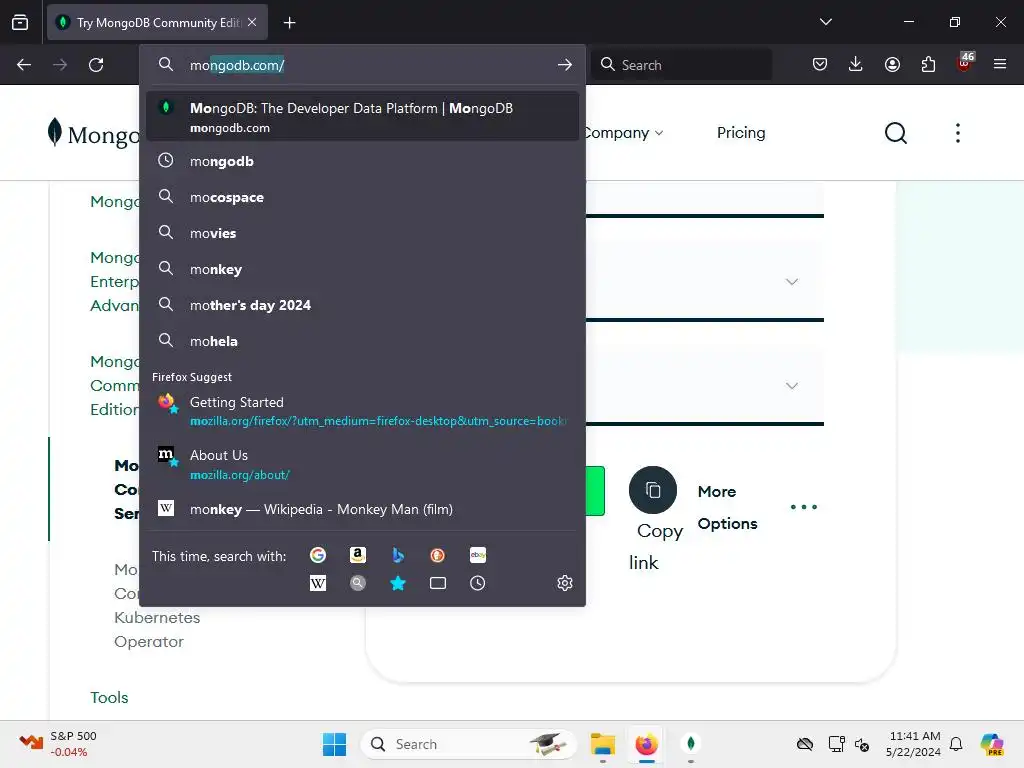1024x768 pixels.
Task: Open the notifications bell in tray
Action: pos(956,744)
